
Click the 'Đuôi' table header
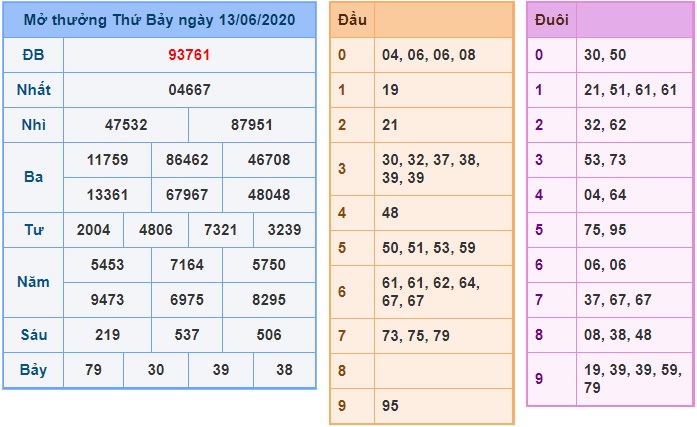tap(552, 20)
